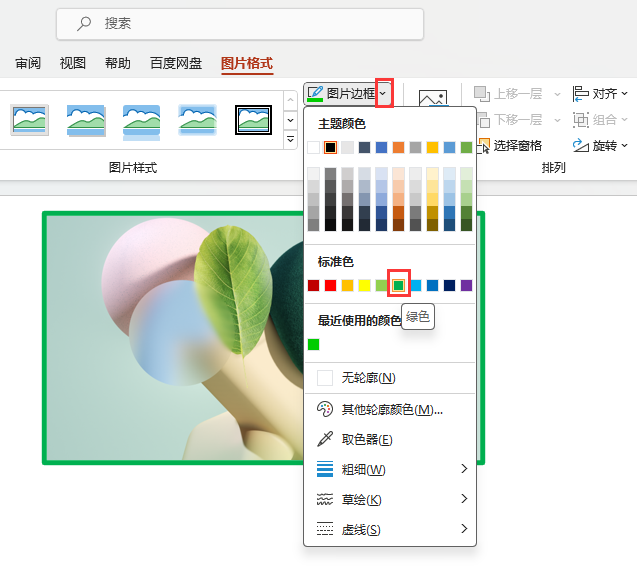Apply the first picture style thumbnail
The image size is (637, 582).
pos(30,120)
